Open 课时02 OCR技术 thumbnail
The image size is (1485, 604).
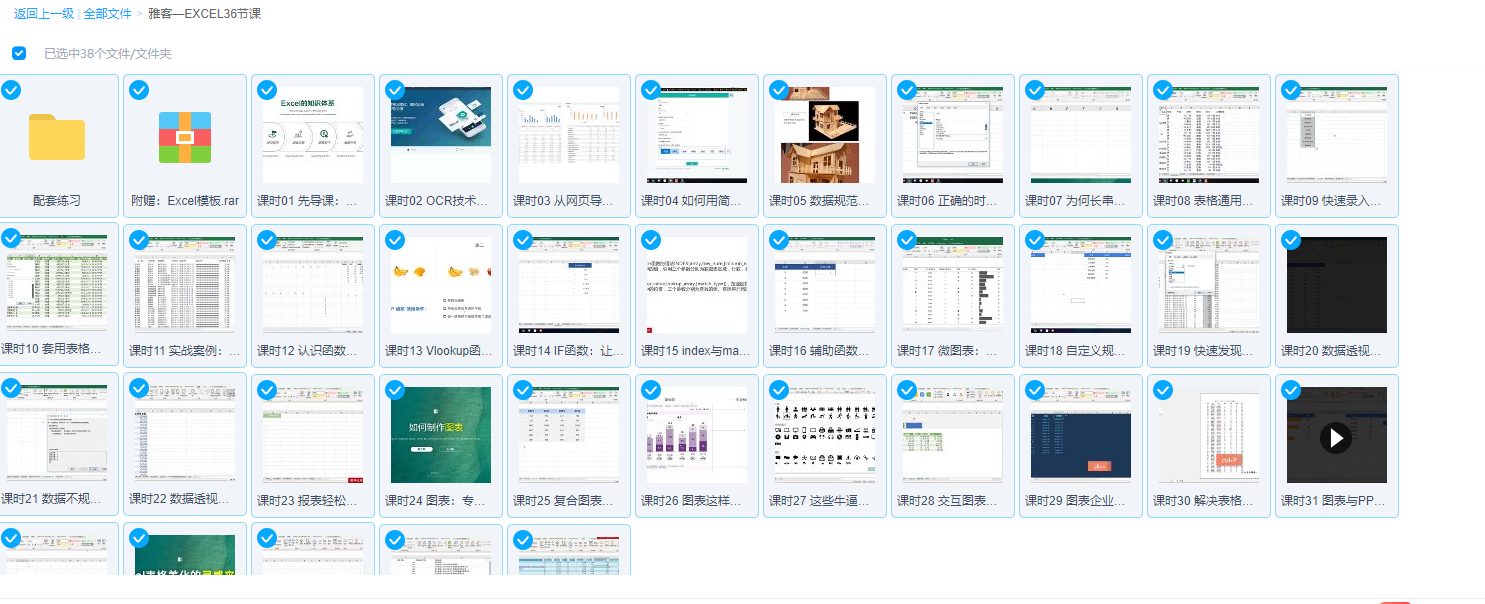tap(441, 134)
